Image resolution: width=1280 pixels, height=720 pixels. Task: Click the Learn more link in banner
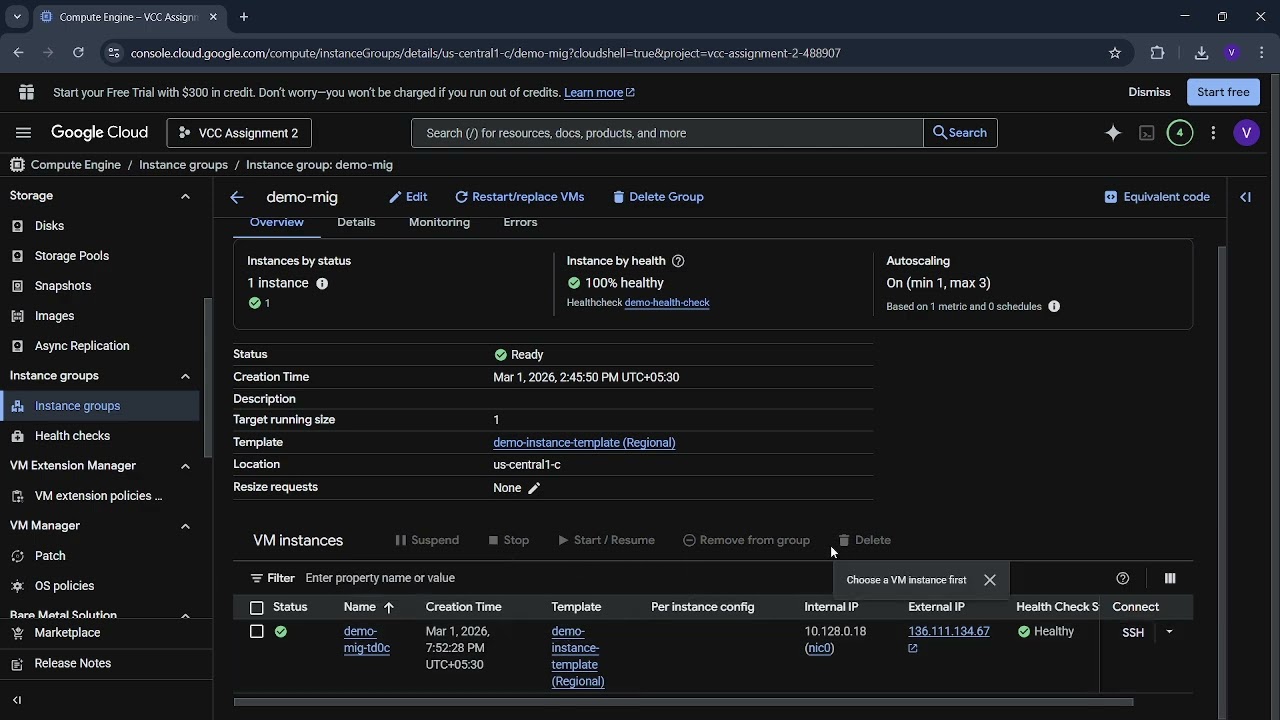coord(599,93)
